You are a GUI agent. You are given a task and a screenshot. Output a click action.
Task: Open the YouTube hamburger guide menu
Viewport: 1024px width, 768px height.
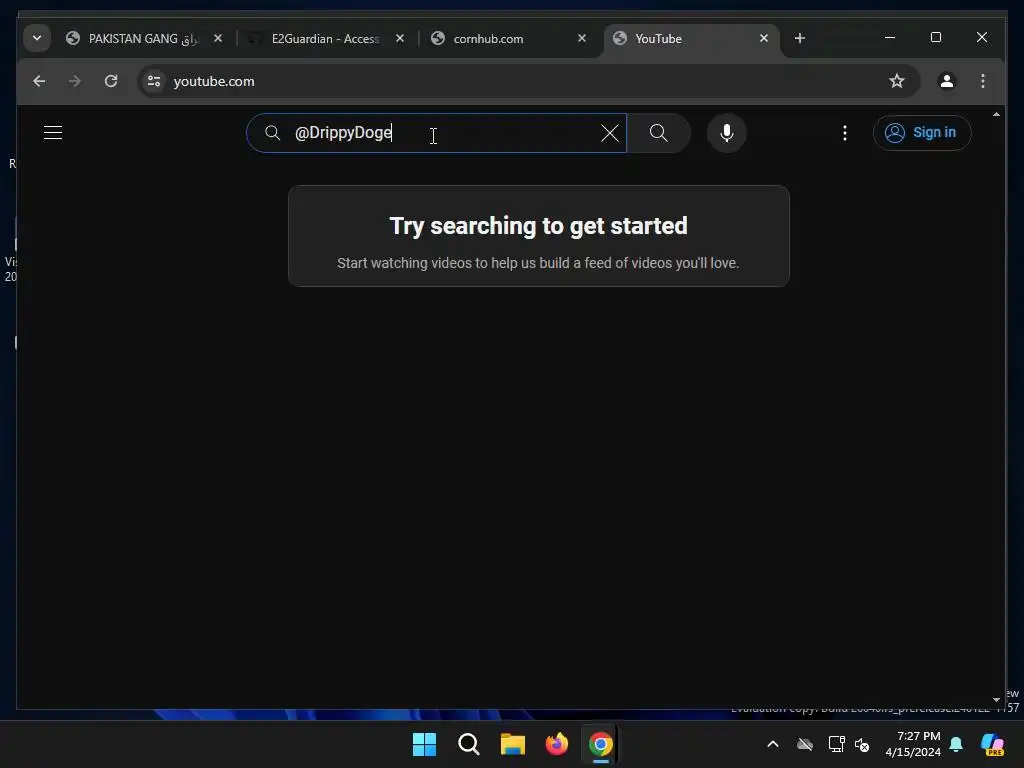pos(53,133)
